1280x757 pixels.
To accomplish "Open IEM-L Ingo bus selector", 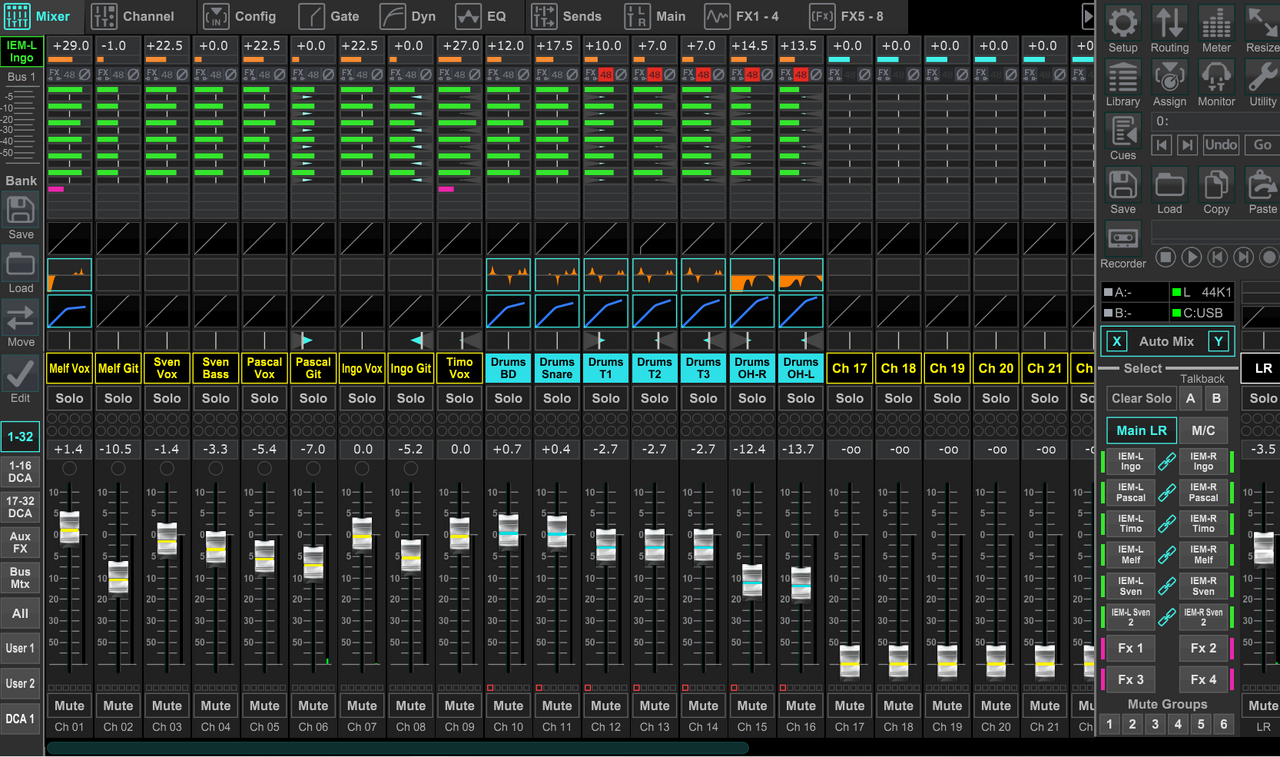I will [21, 52].
